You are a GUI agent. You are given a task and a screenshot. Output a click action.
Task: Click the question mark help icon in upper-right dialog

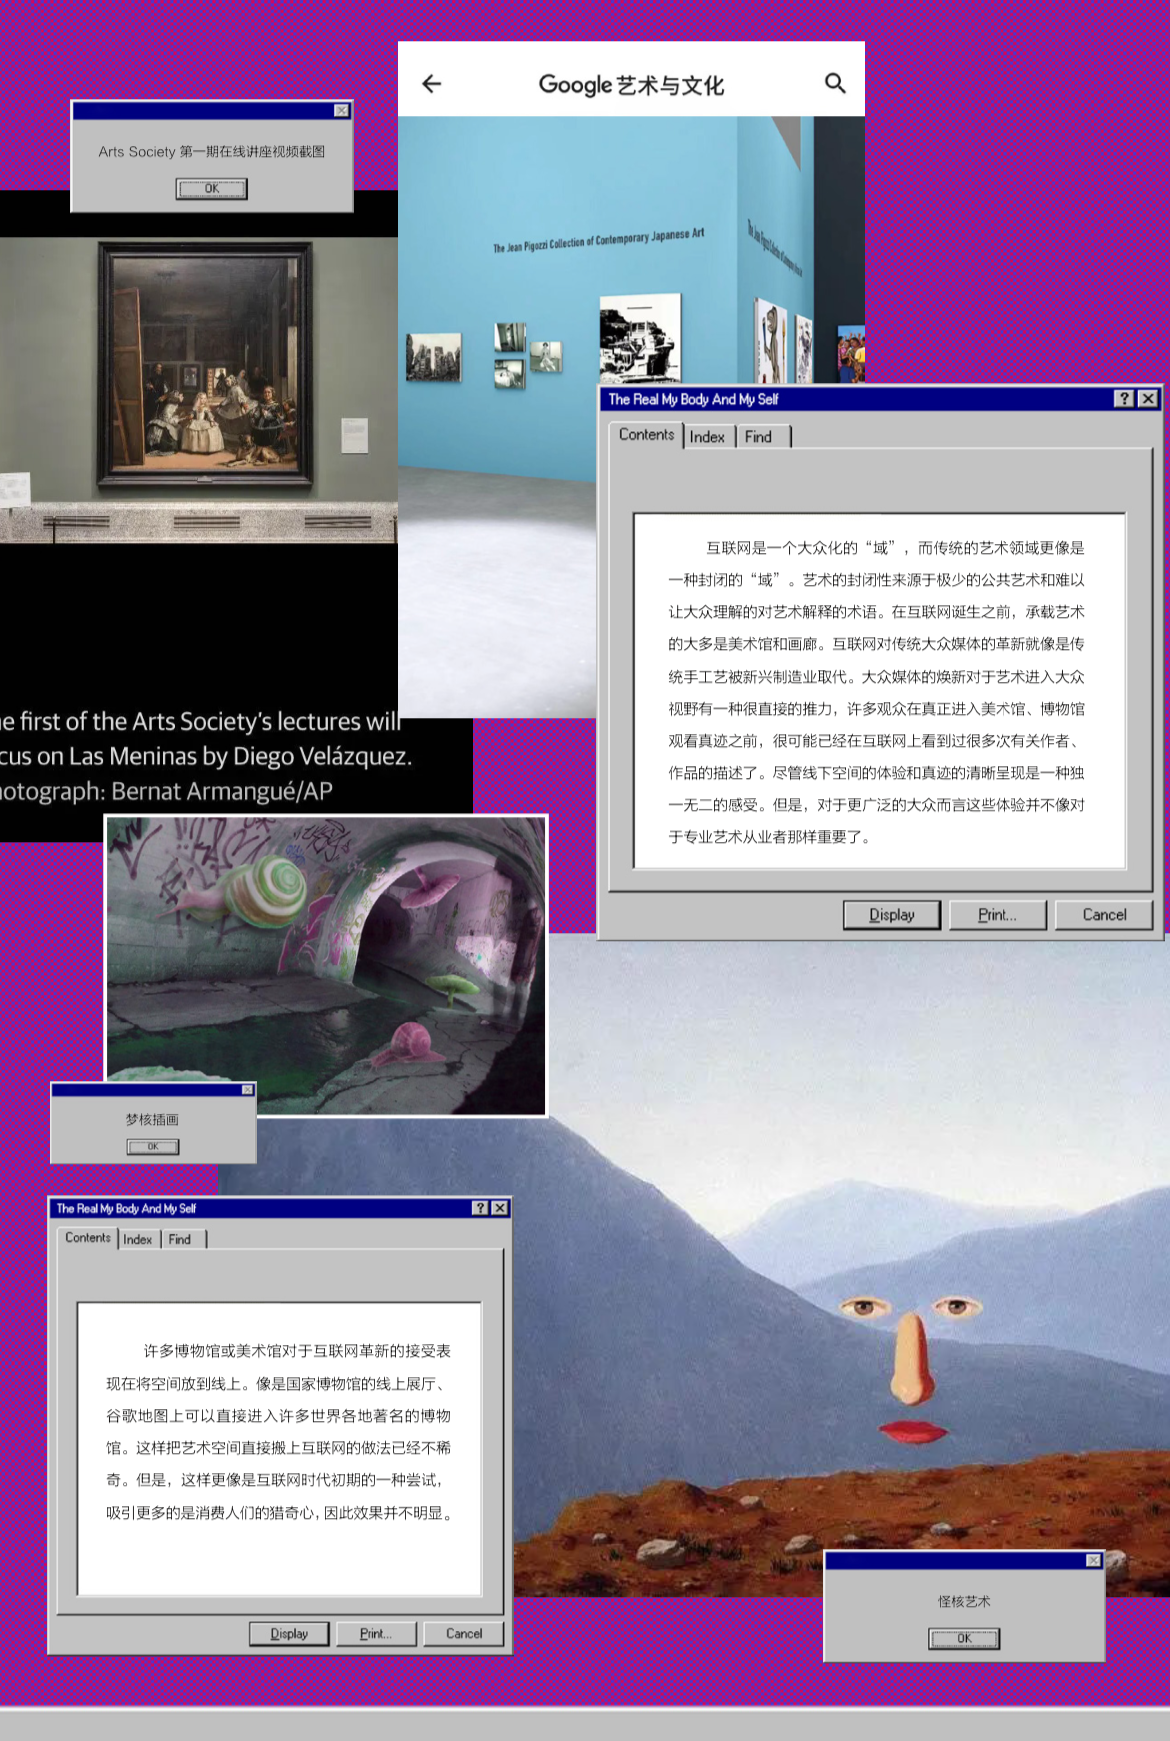point(1124,399)
